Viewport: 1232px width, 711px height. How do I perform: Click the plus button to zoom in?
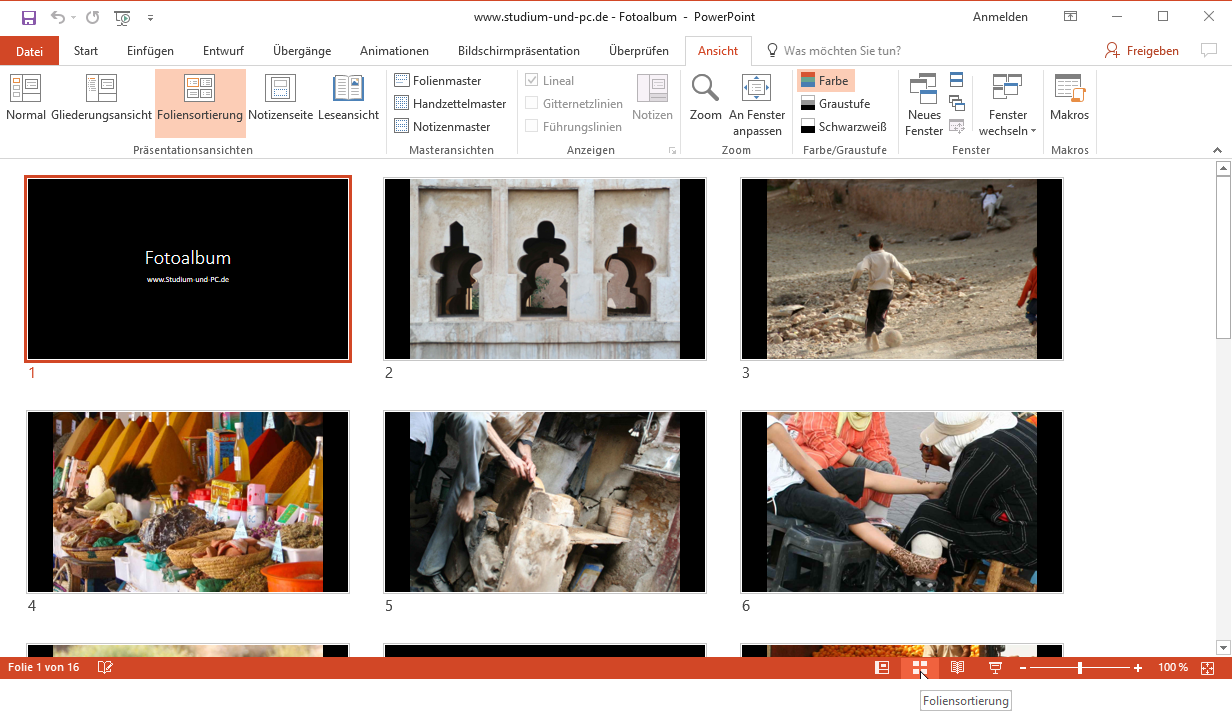coord(1138,667)
